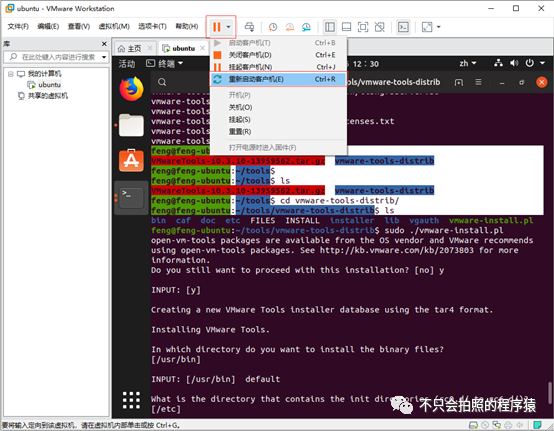Click the hard disk status bar icon
Image resolution: width=554 pixels, height=431 pixels.
tap(473, 425)
